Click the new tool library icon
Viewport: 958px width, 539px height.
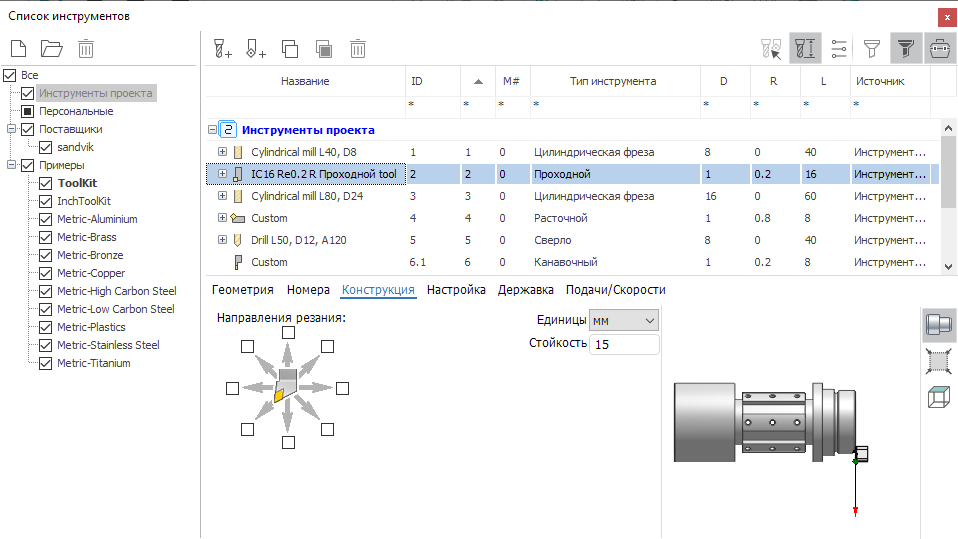(x=19, y=48)
